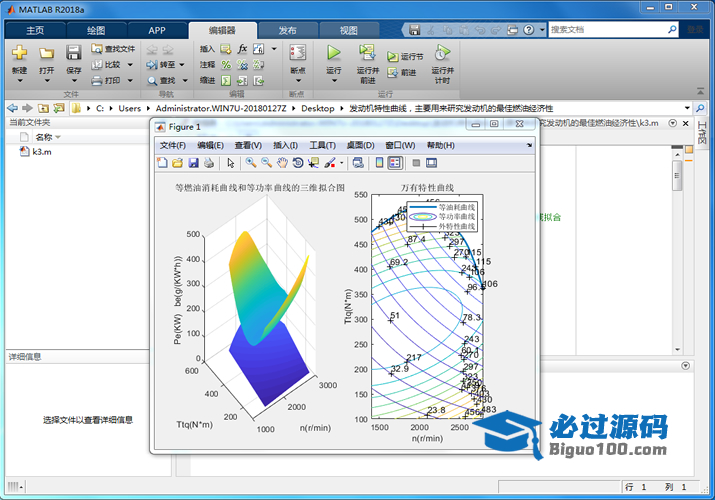Select the Data Cursor tool in Figure 1
The width and height of the screenshot is (715, 500).
313,163
